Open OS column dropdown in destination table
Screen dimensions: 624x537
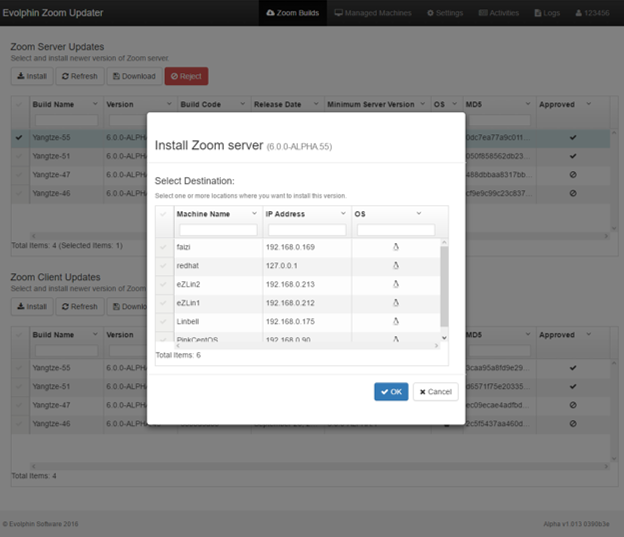[419, 214]
